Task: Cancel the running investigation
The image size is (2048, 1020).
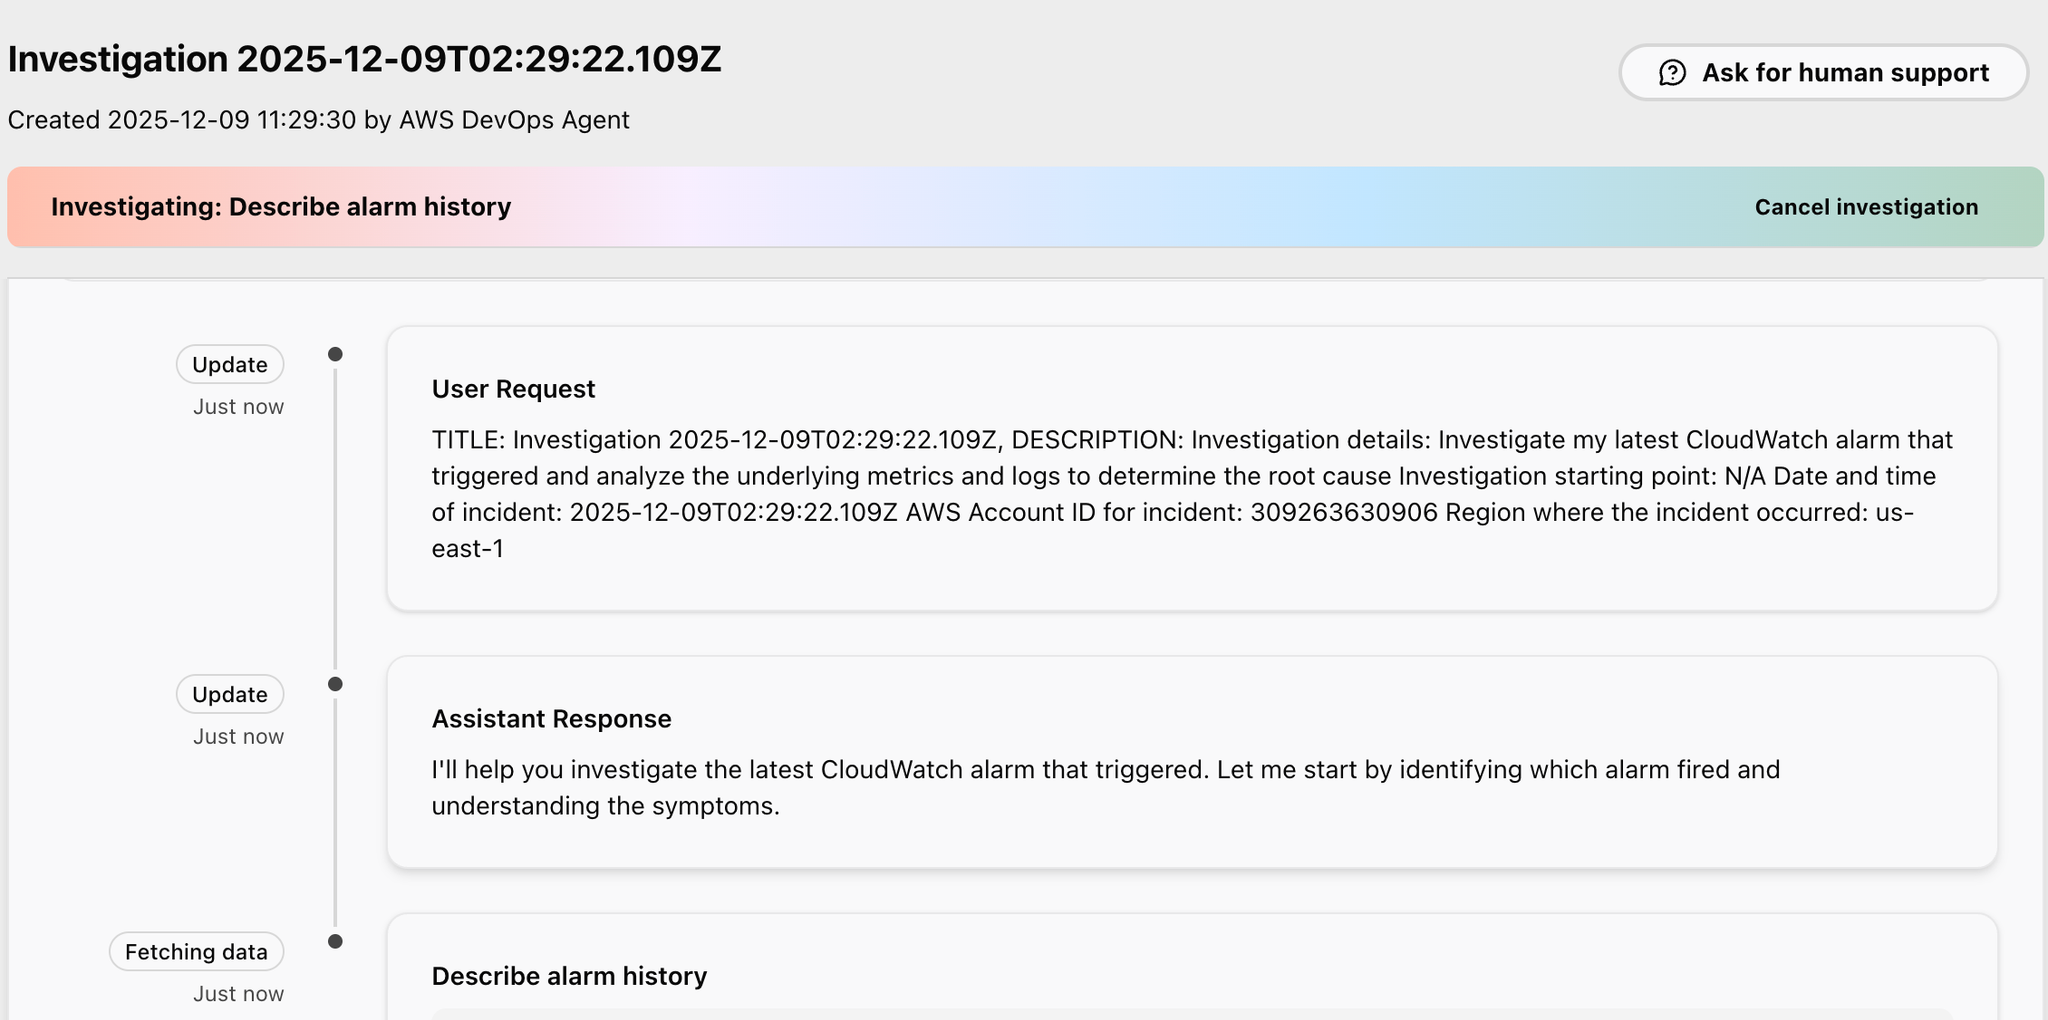Action: [x=1866, y=207]
